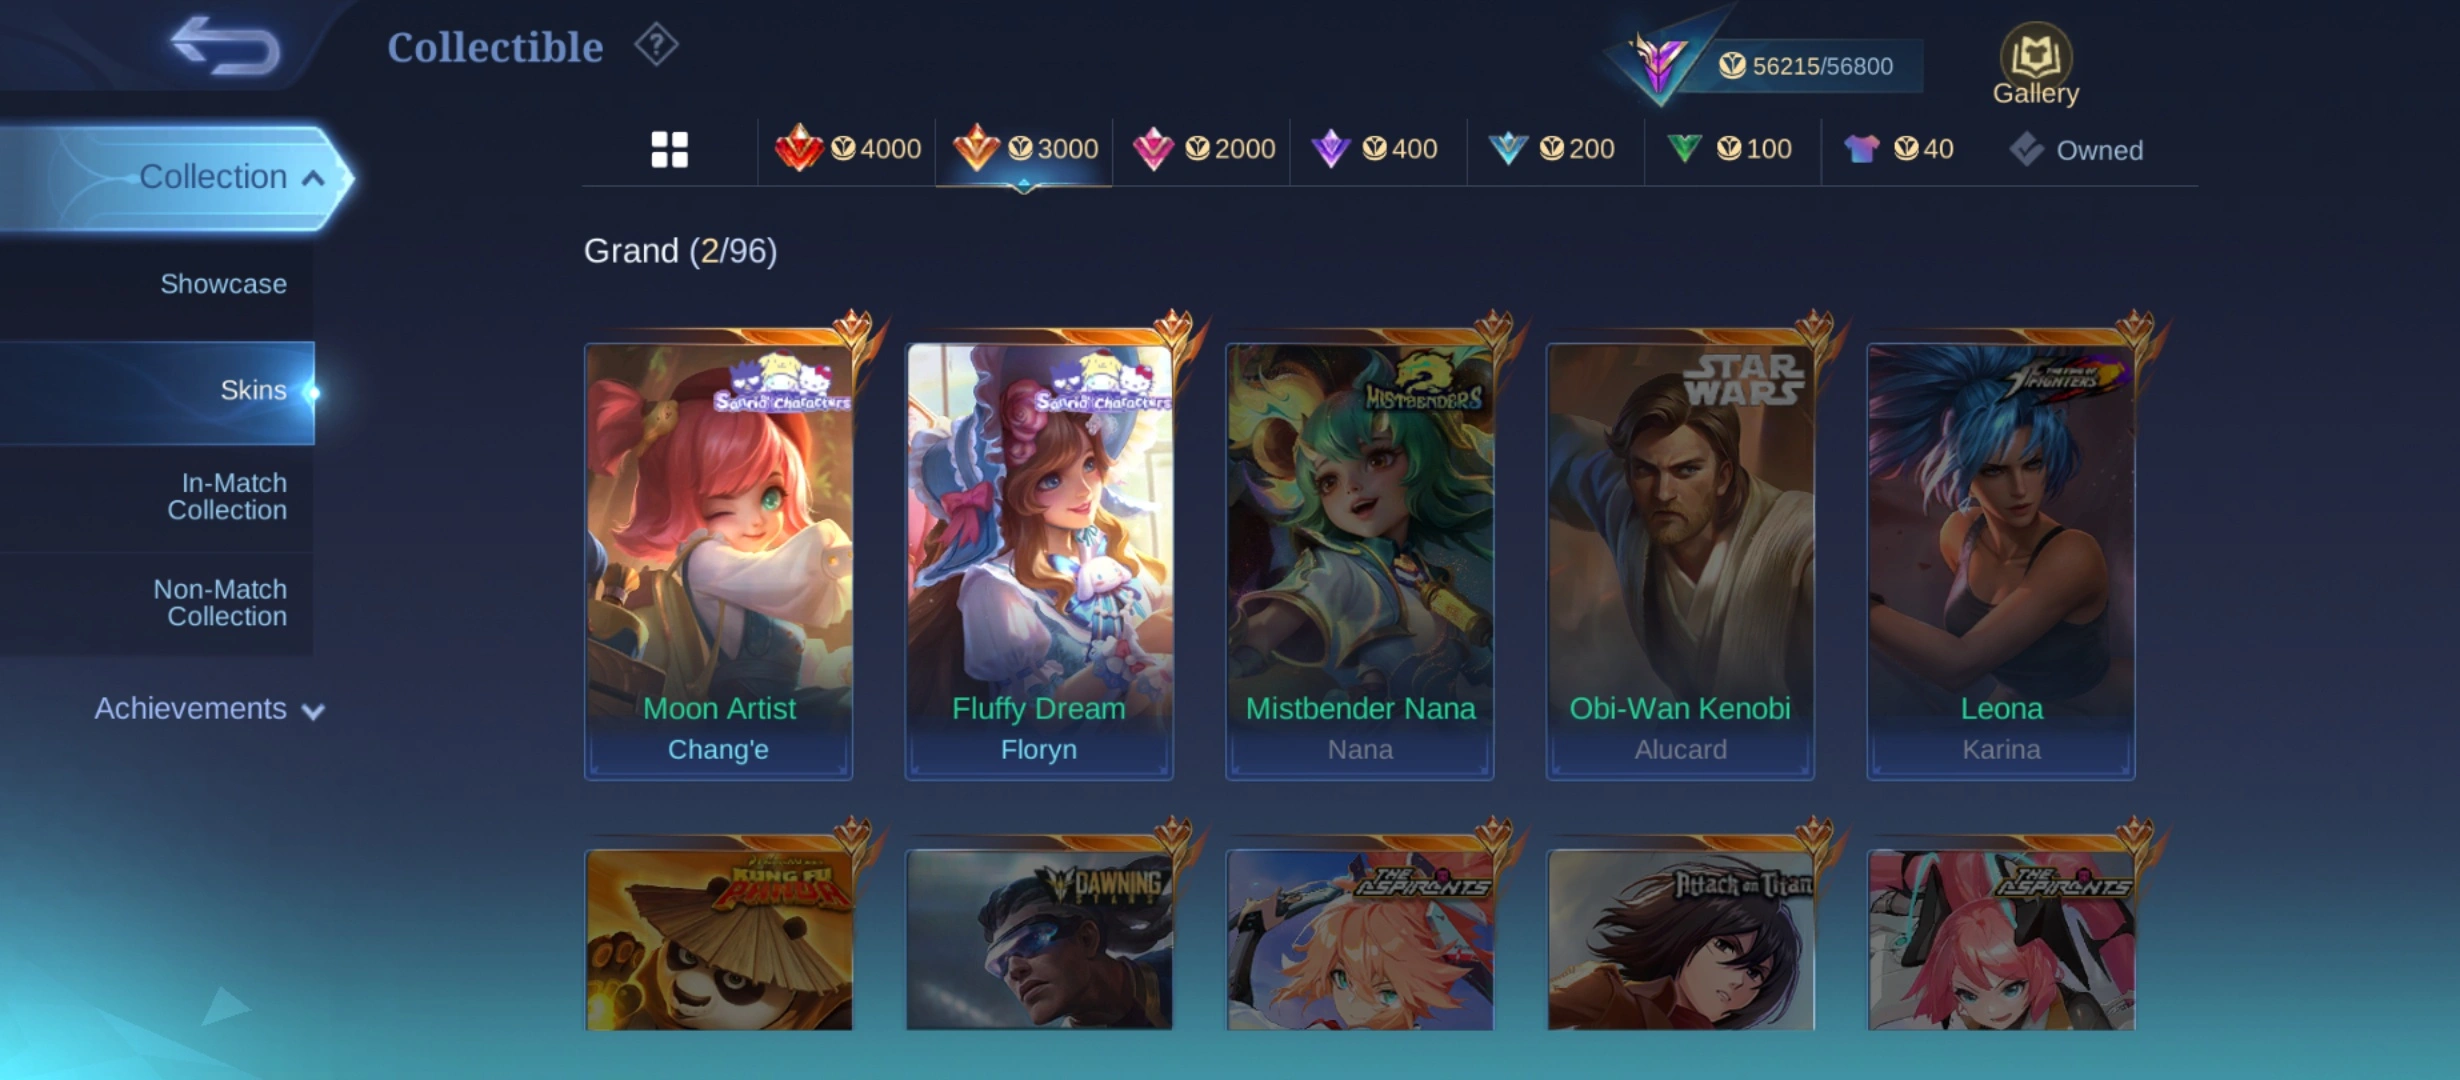Image resolution: width=2460 pixels, height=1080 pixels.
Task: Open the Gallery book icon
Action: pyautogui.click(x=2035, y=64)
